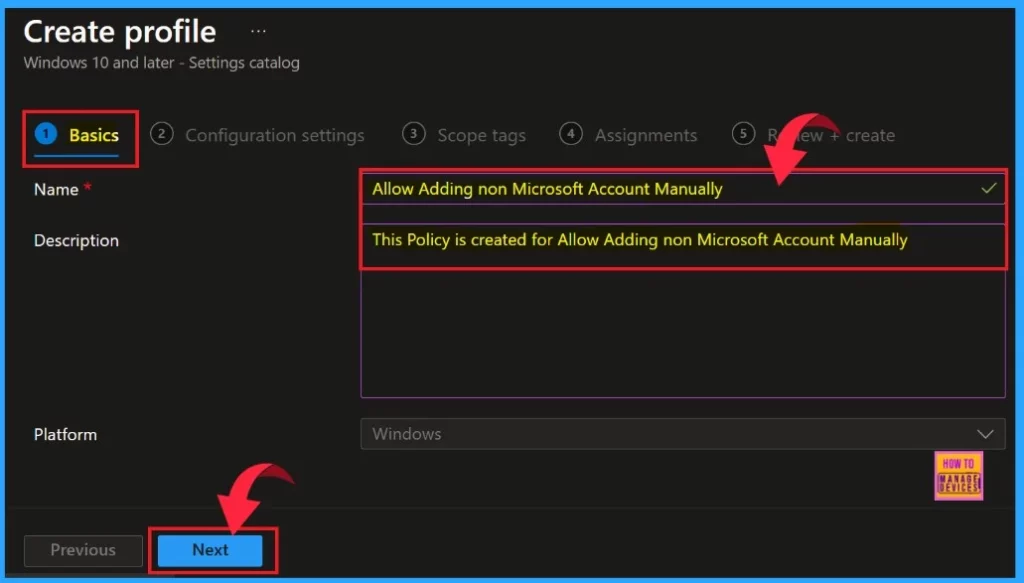Click the Next button
The height and width of the screenshot is (583, 1024).
[x=210, y=550]
